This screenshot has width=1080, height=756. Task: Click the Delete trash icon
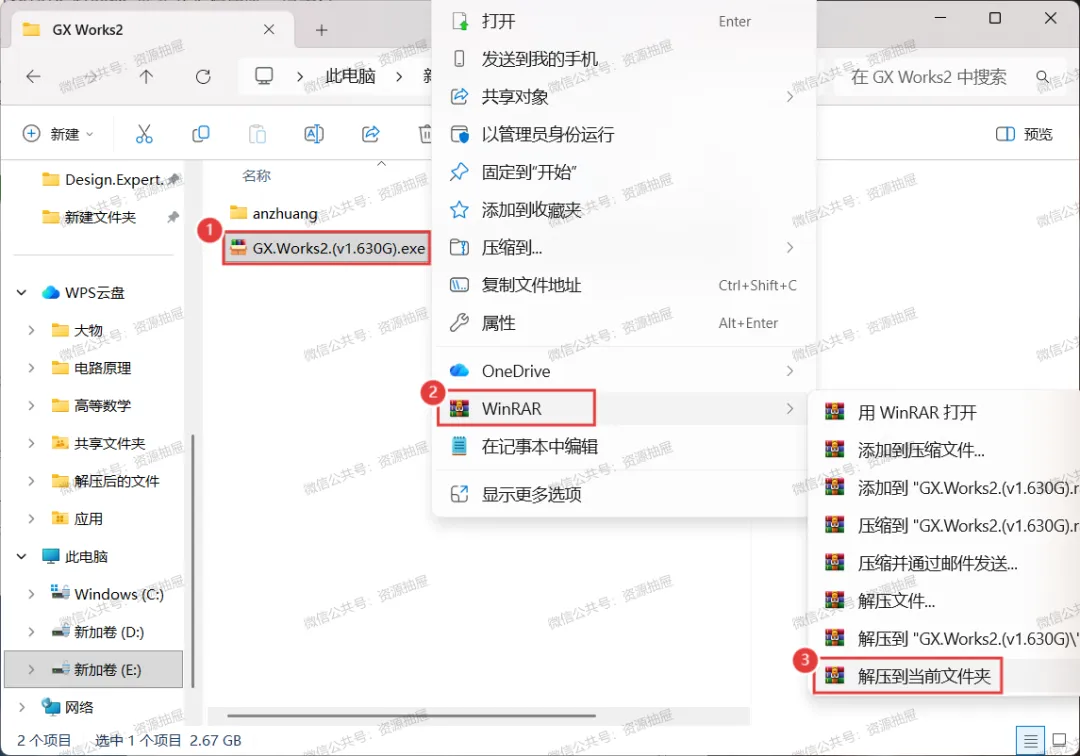pyautogui.click(x=426, y=134)
